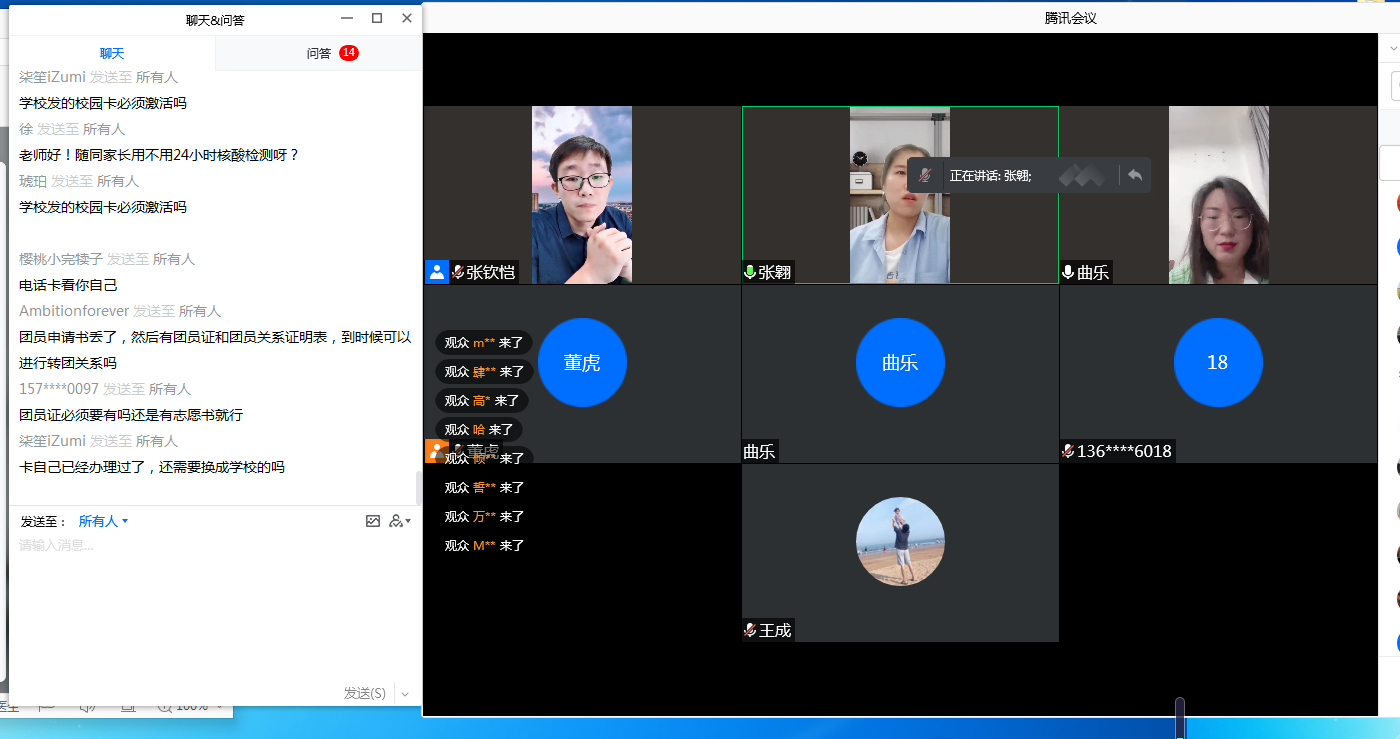This screenshot has width=1400, height=739.
Task: Click muted mic icon beside 王成
Action: [750, 630]
